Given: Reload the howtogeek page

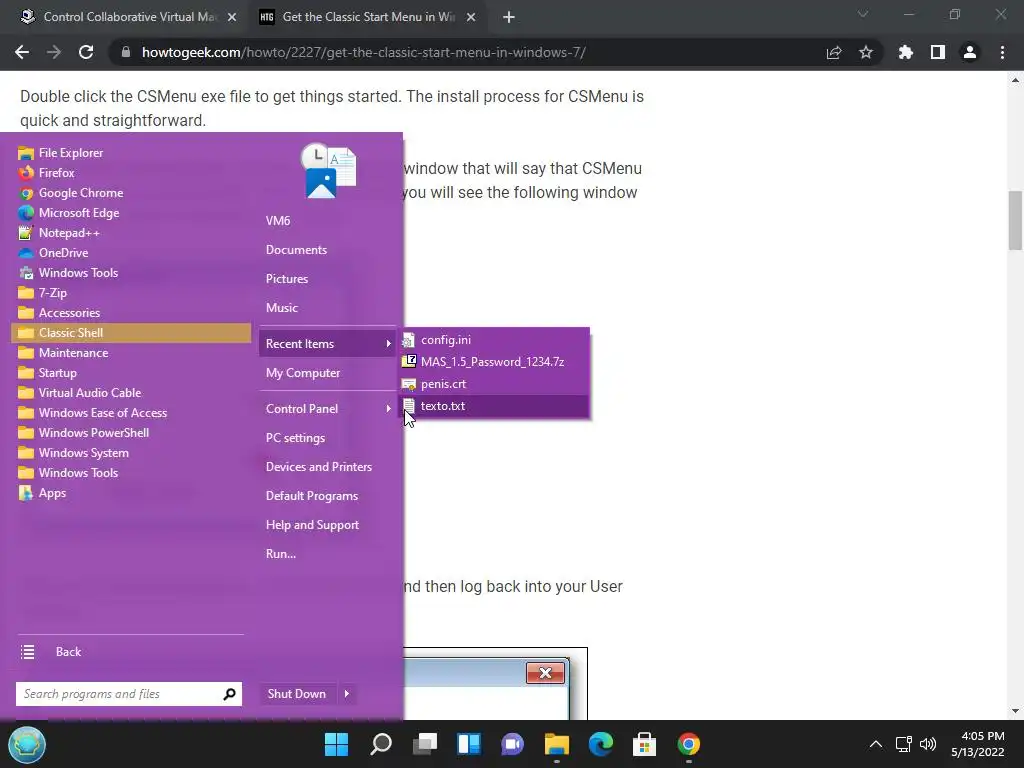Looking at the screenshot, I should pos(86,52).
